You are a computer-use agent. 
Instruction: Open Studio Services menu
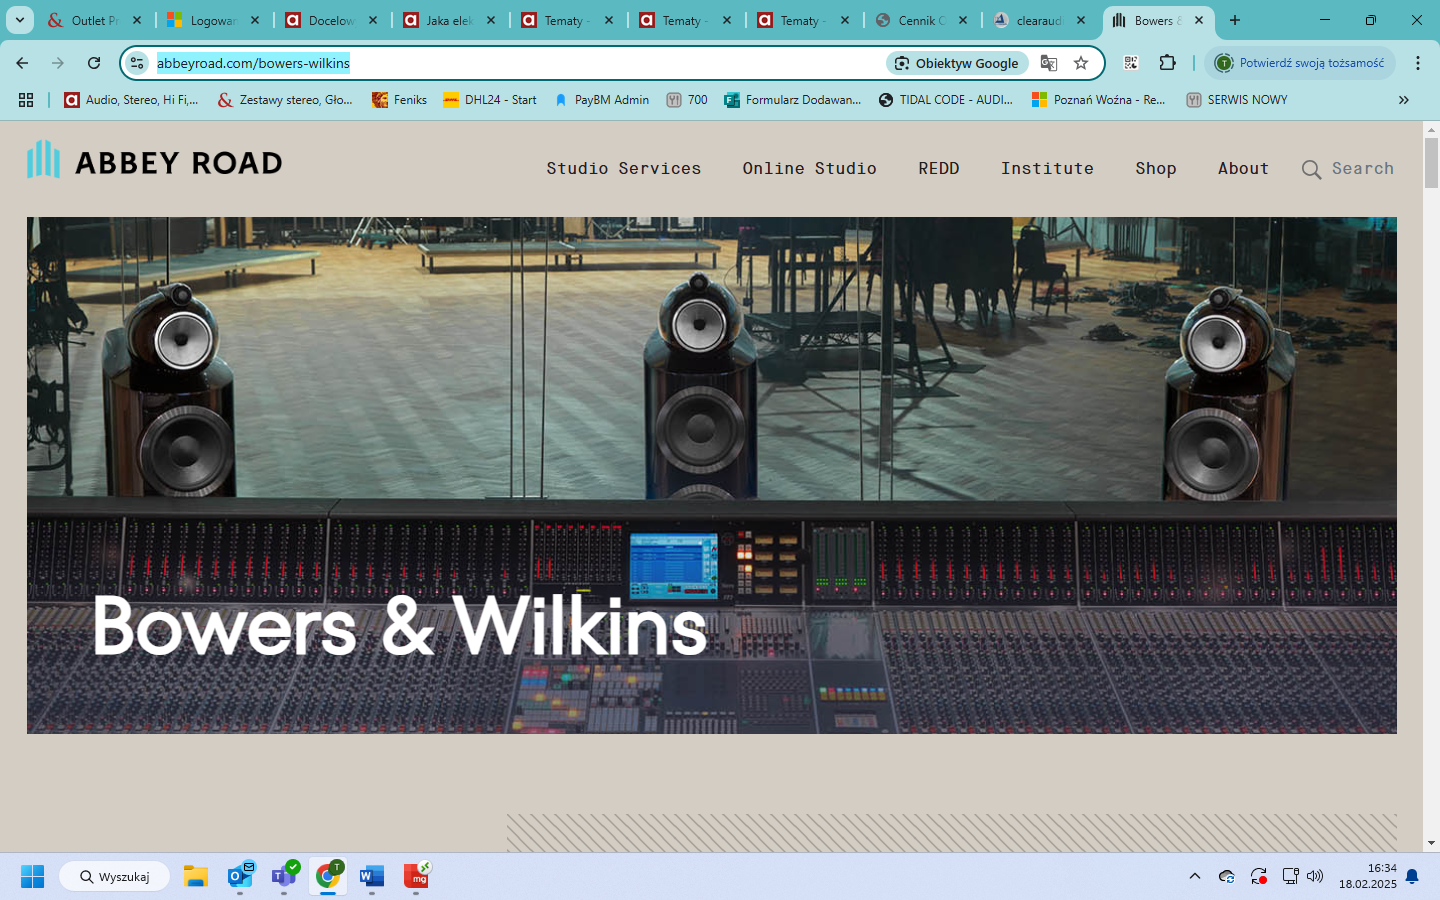(623, 168)
